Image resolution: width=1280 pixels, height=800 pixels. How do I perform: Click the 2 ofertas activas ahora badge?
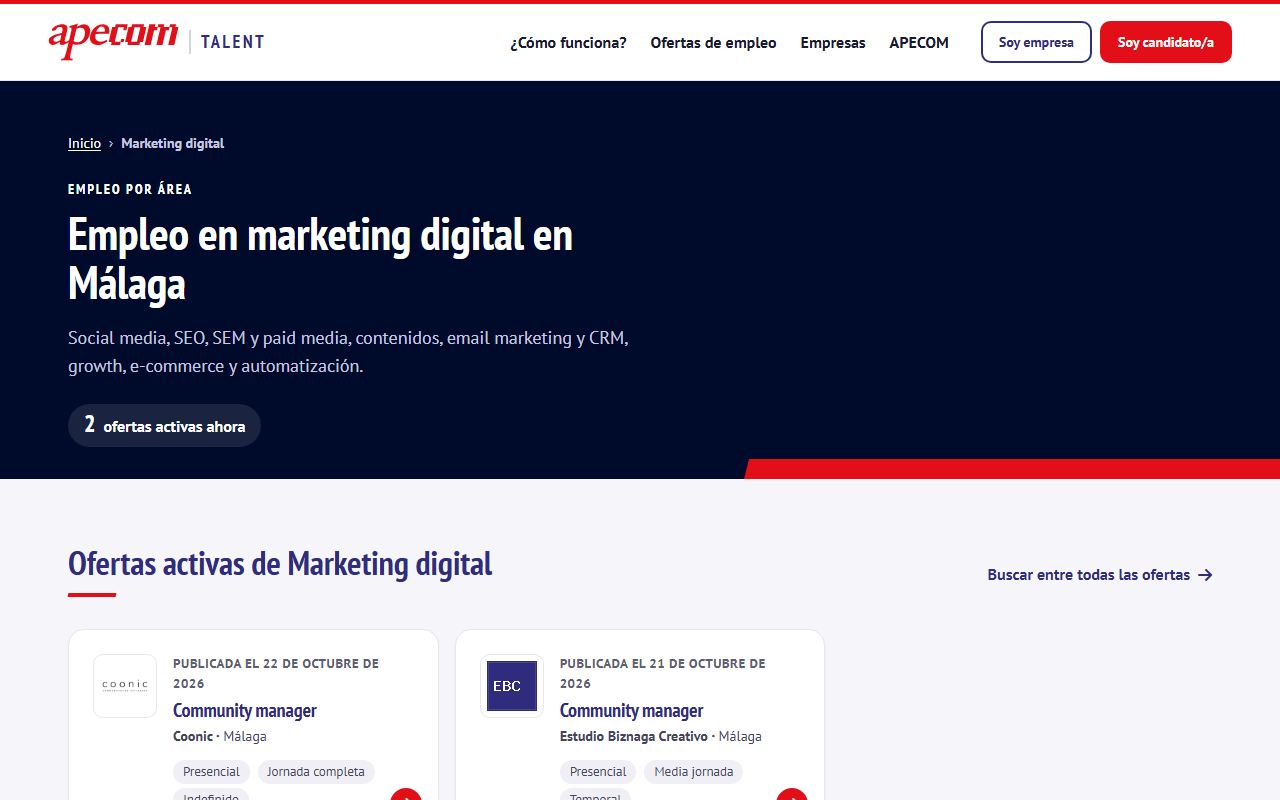click(164, 425)
